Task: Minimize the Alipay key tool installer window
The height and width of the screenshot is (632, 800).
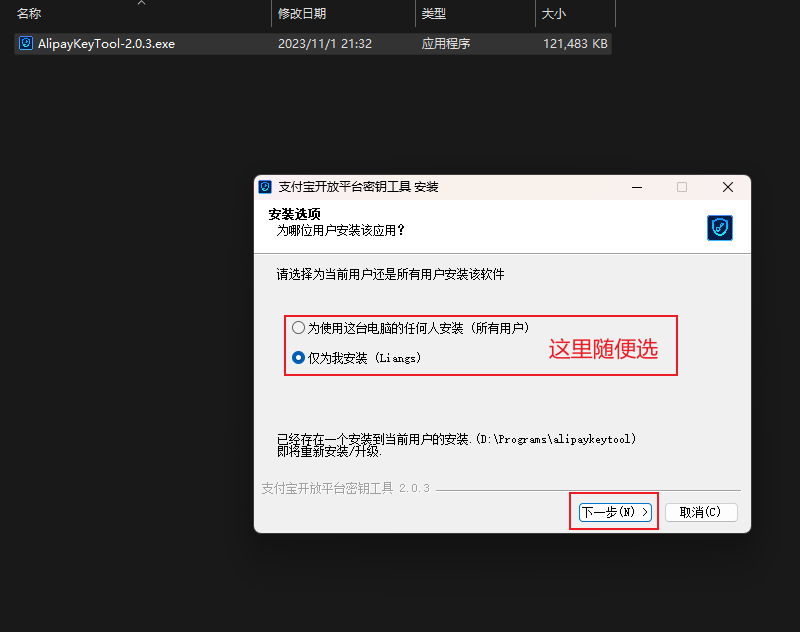Action: 636,187
